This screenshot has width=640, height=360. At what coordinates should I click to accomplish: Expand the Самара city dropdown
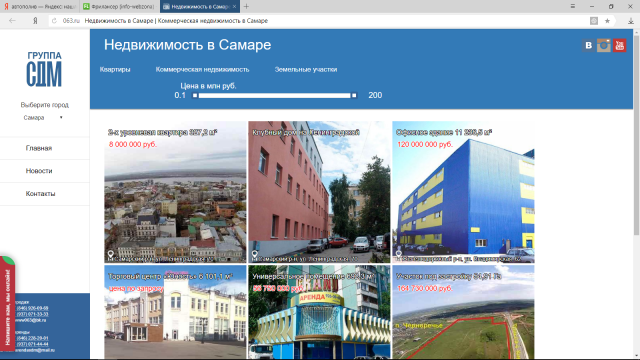(43, 118)
